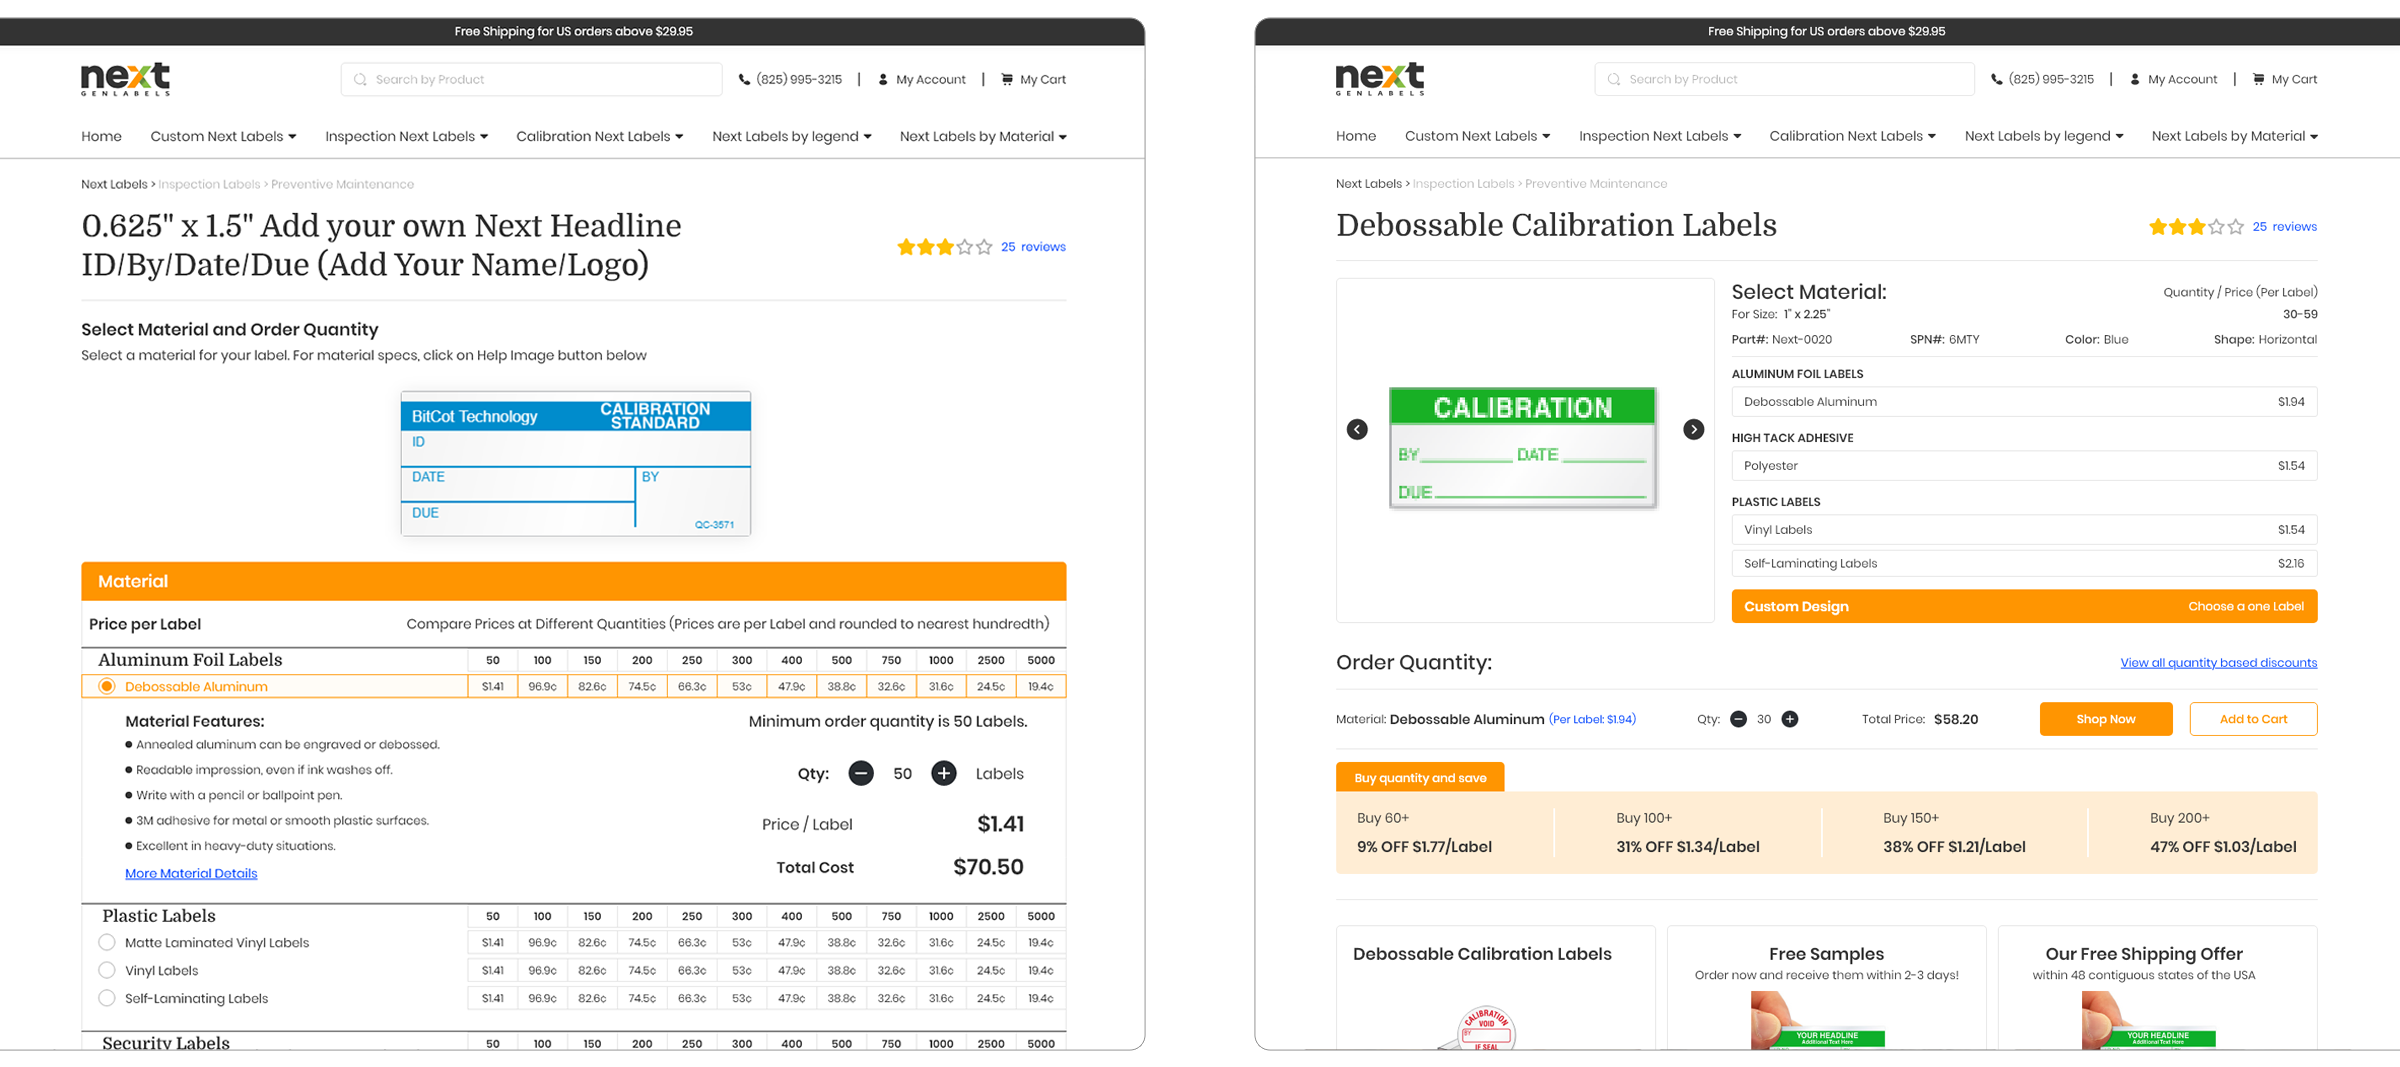The height and width of the screenshot is (1067, 2400).
Task: Increase the quantity above 50 labels
Action: pyautogui.click(x=943, y=773)
